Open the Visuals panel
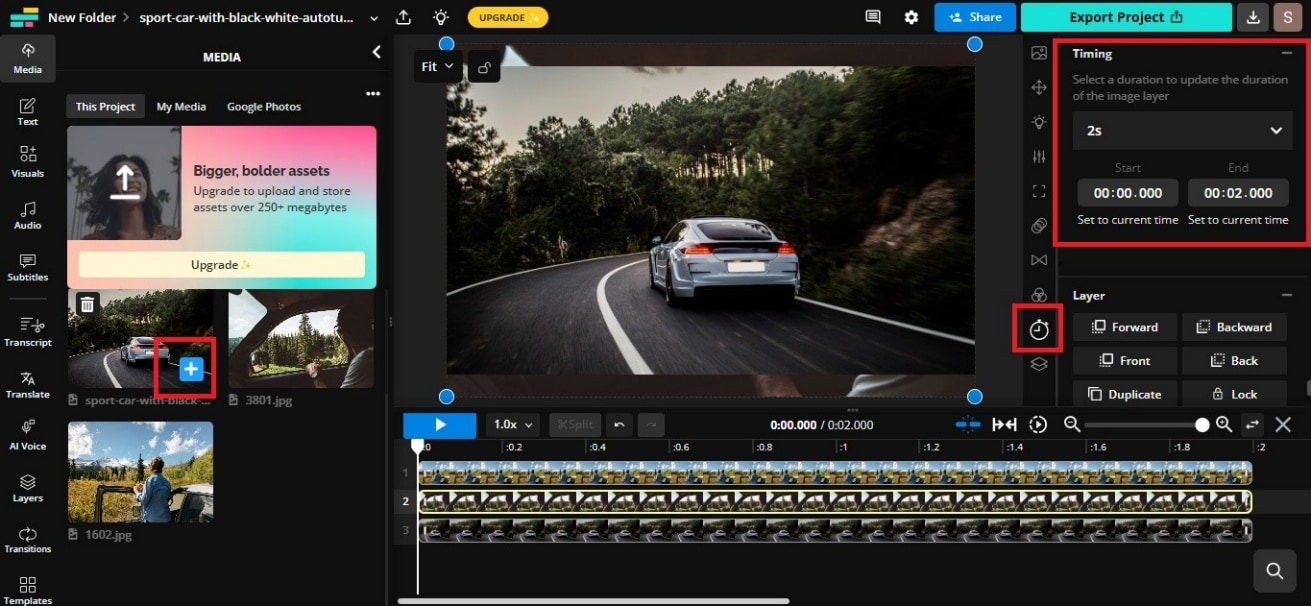Screen dimensions: 1311x606 coord(27,162)
